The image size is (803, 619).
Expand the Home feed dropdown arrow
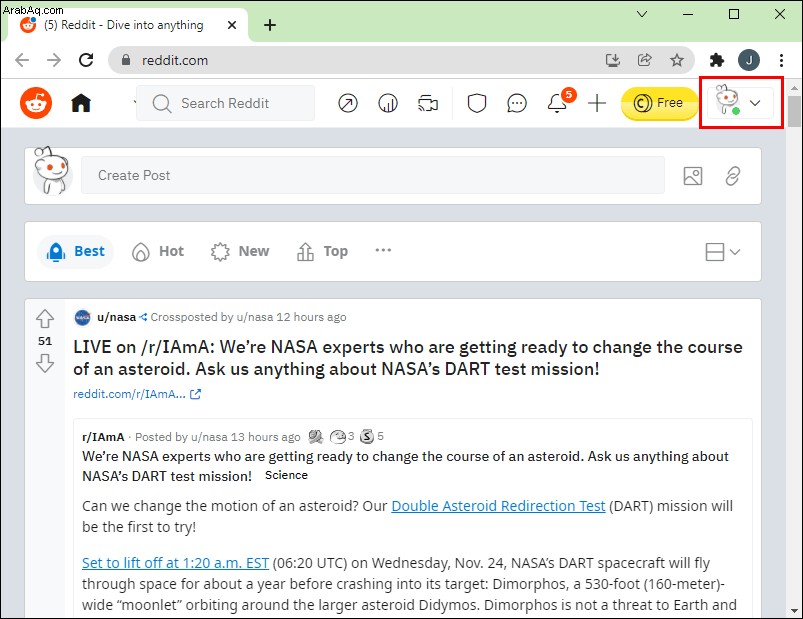[135, 102]
